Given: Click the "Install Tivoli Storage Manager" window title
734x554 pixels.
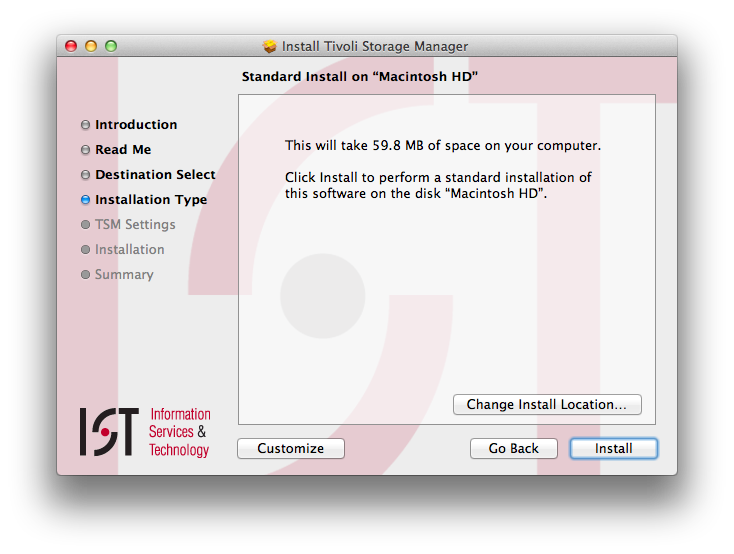Looking at the screenshot, I should point(374,46).
